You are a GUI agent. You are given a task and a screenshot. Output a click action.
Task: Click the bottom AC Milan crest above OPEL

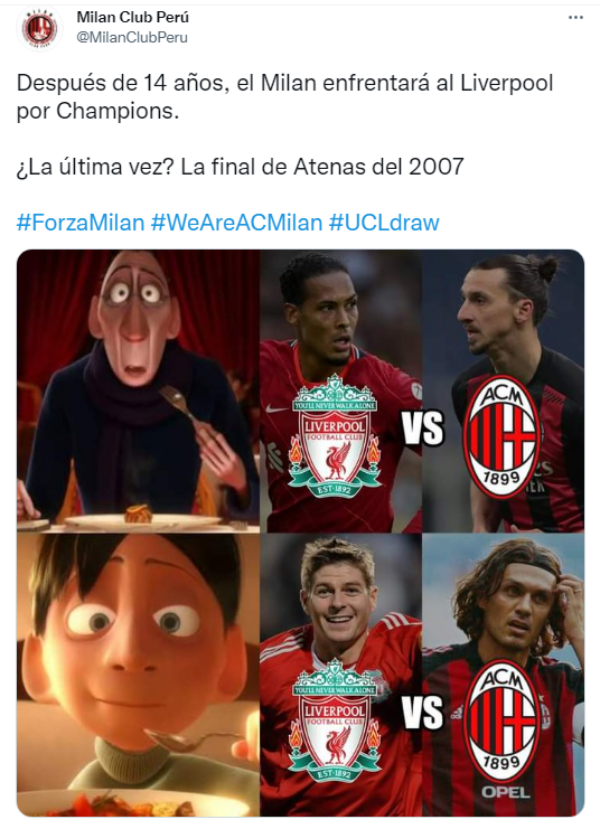(501, 720)
